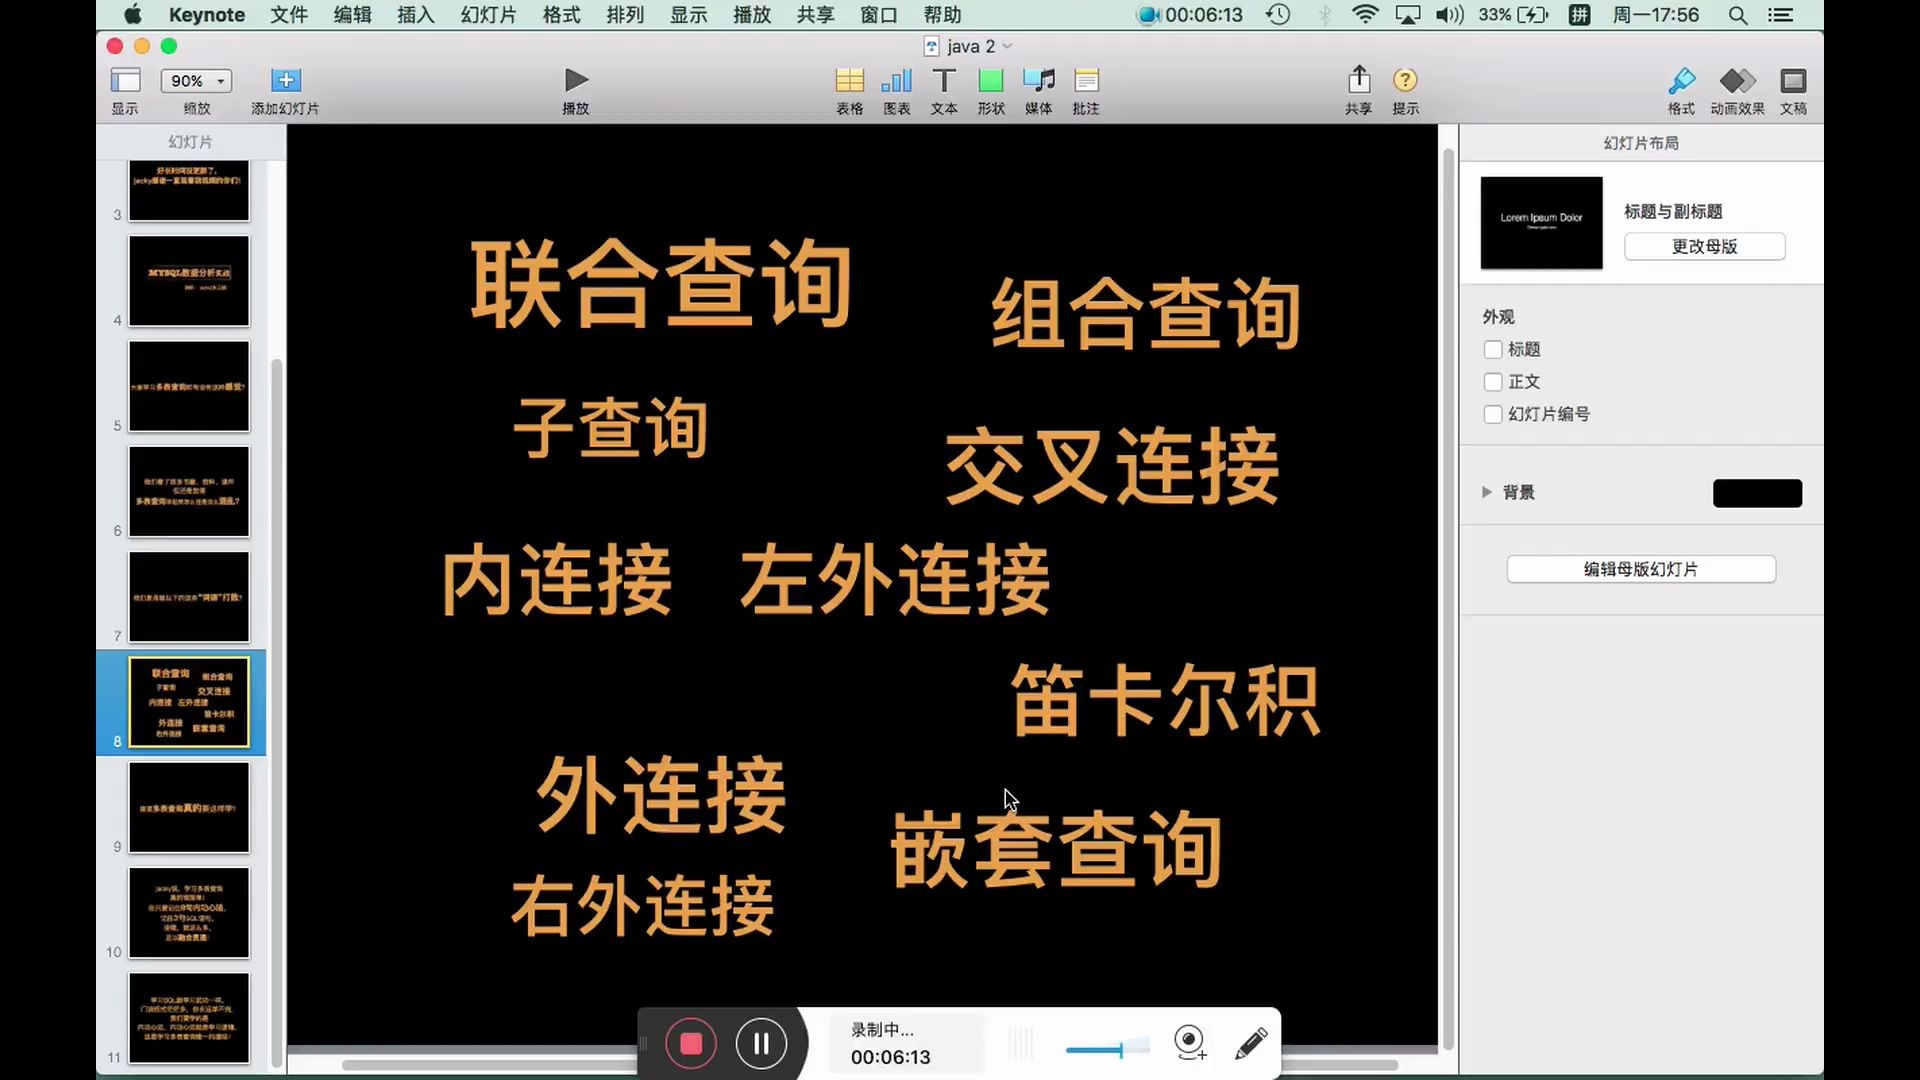Click the volume icon in menu bar
This screenshot has width=1920, height=1080.
1449,15
